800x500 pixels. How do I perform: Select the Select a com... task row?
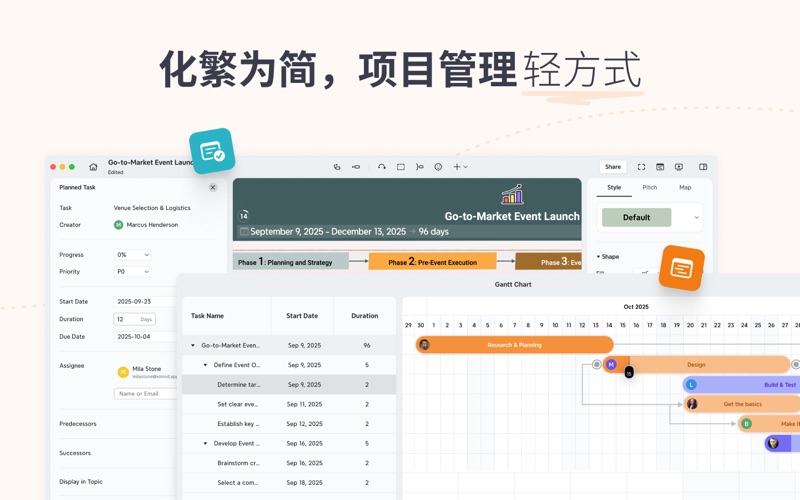(289, 482)
